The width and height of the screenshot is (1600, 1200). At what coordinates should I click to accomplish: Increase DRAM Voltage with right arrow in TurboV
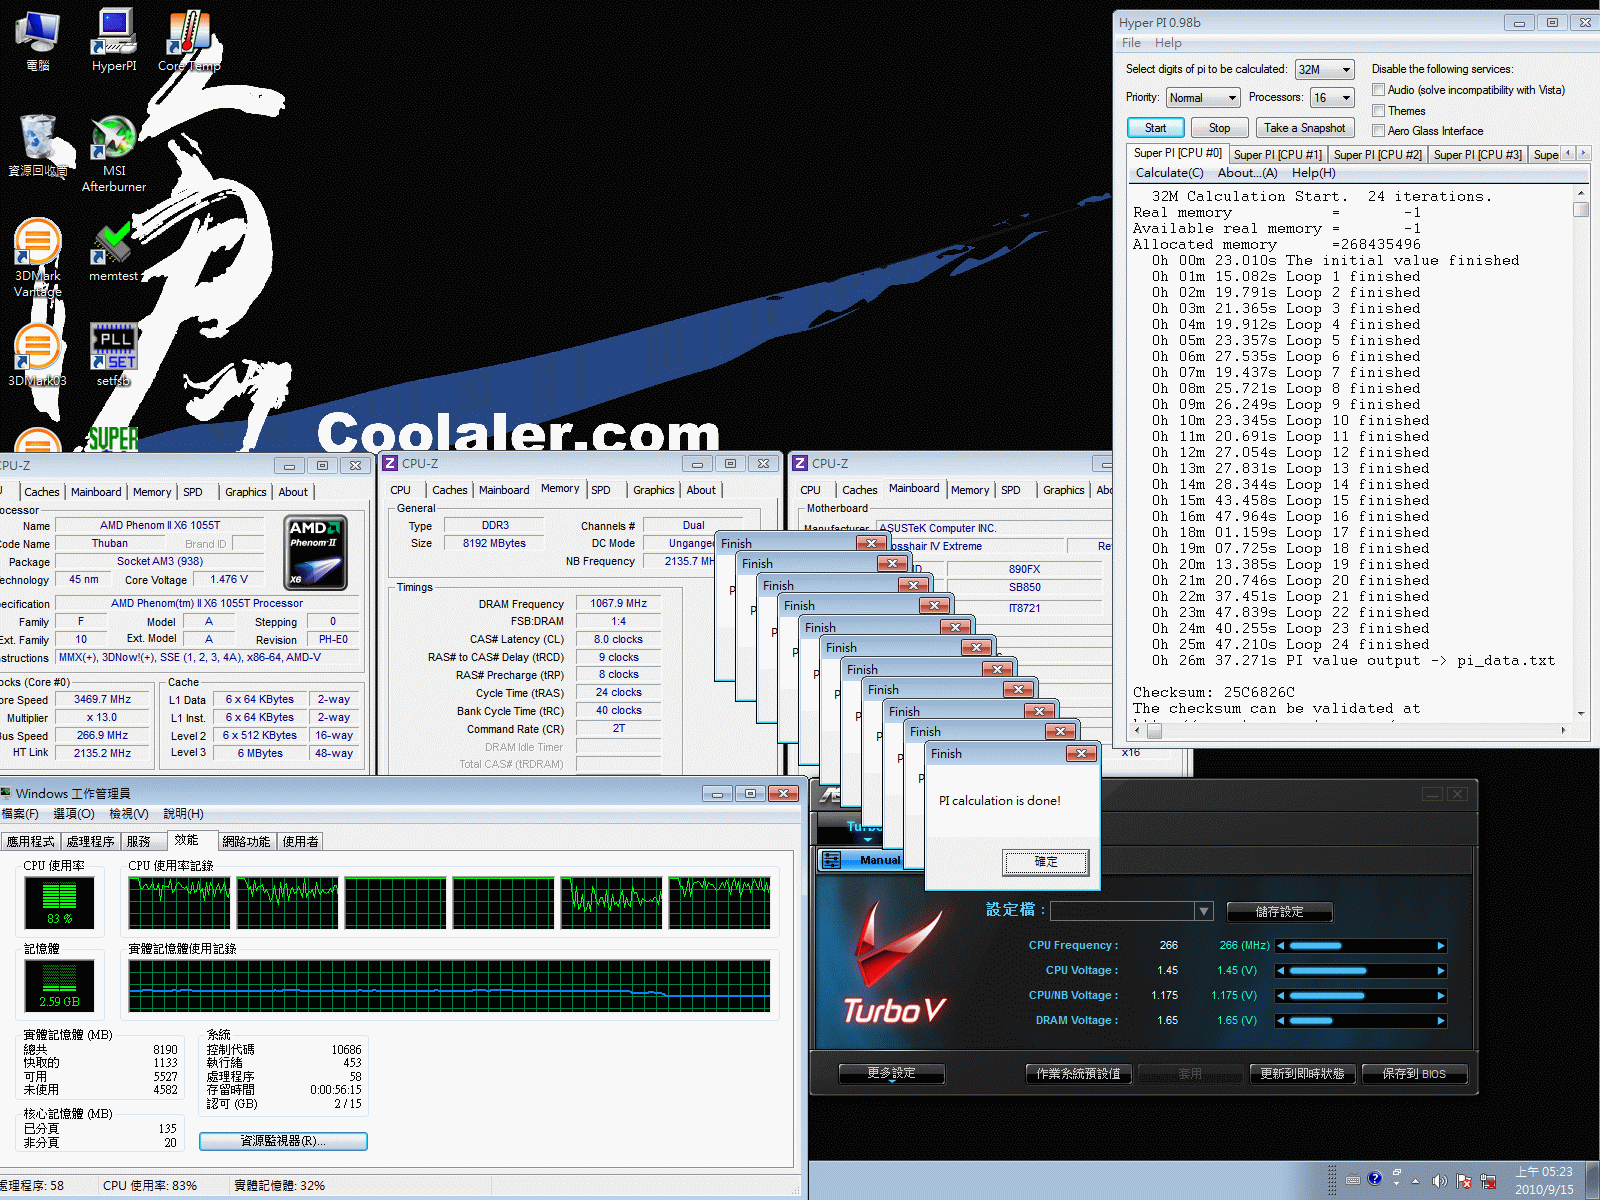[1441, 1021]
